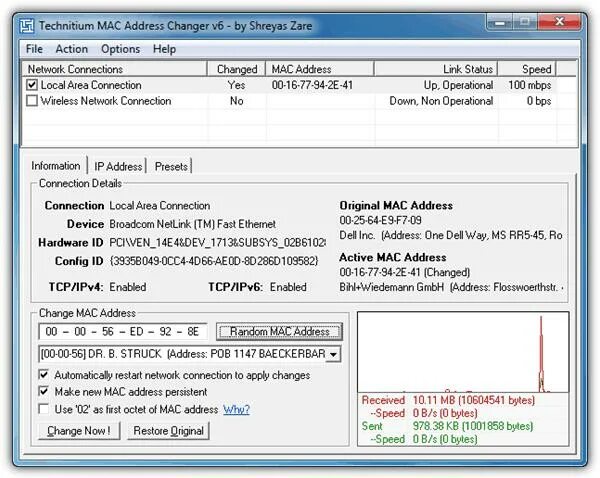The height and width of the screenshot is (478, 600).
Task: Open the Action menu
Action: 72,49
